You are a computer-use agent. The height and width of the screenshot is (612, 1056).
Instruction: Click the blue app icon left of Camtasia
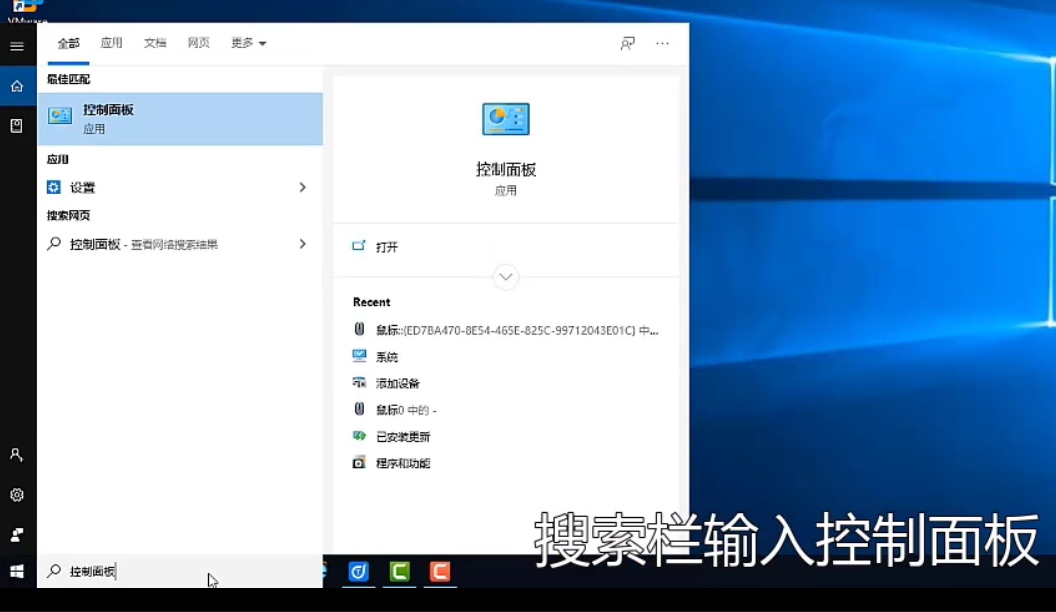(358, 572)
